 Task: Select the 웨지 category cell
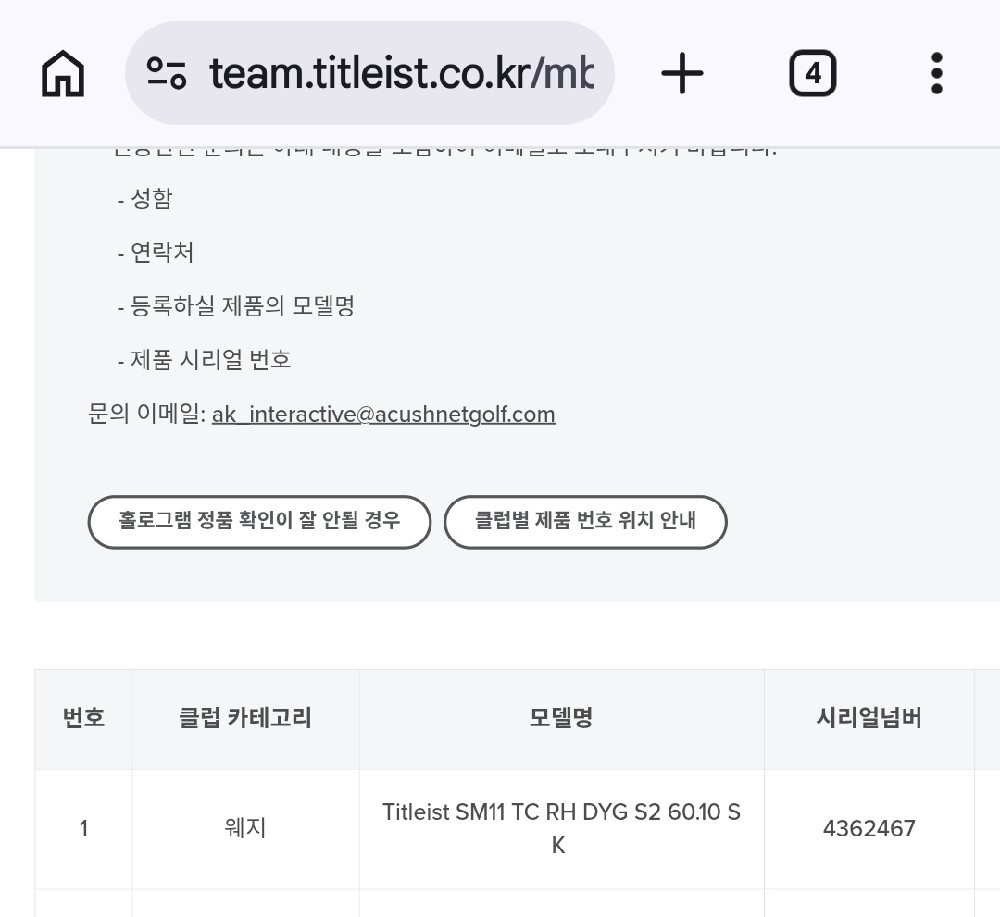tap(246, 828)
